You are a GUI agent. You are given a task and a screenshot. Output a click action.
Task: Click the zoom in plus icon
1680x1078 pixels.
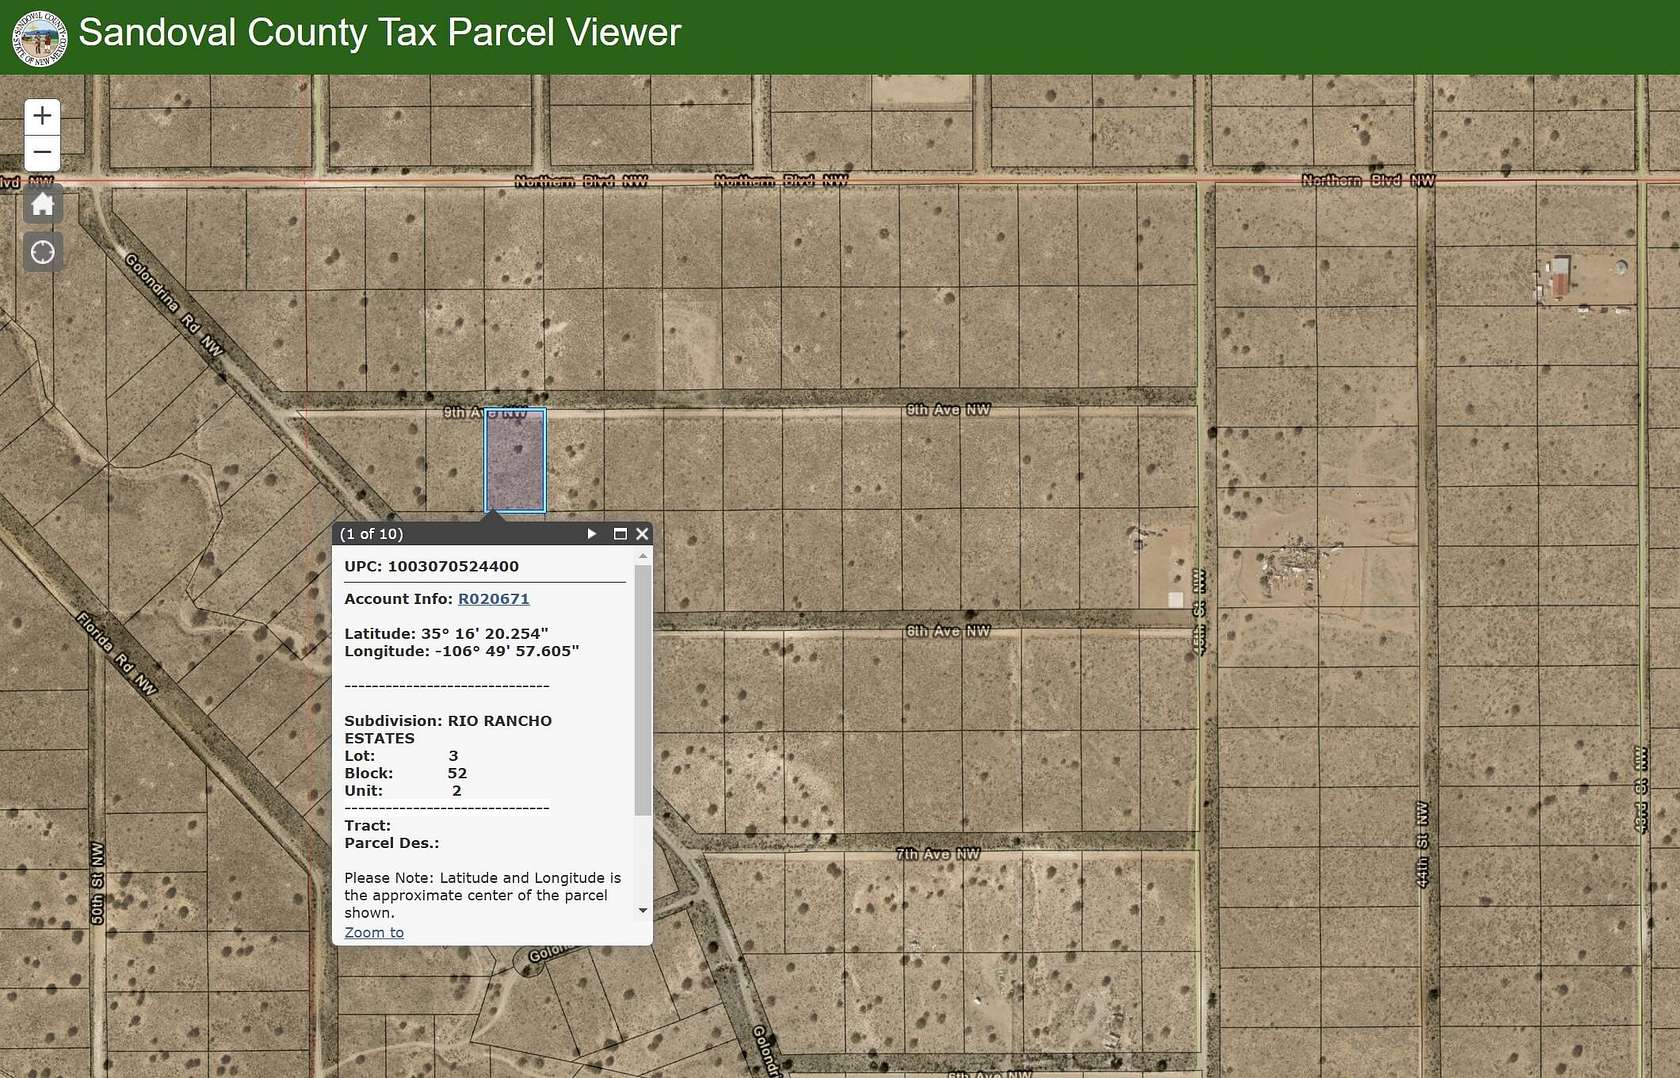(42, 114)
